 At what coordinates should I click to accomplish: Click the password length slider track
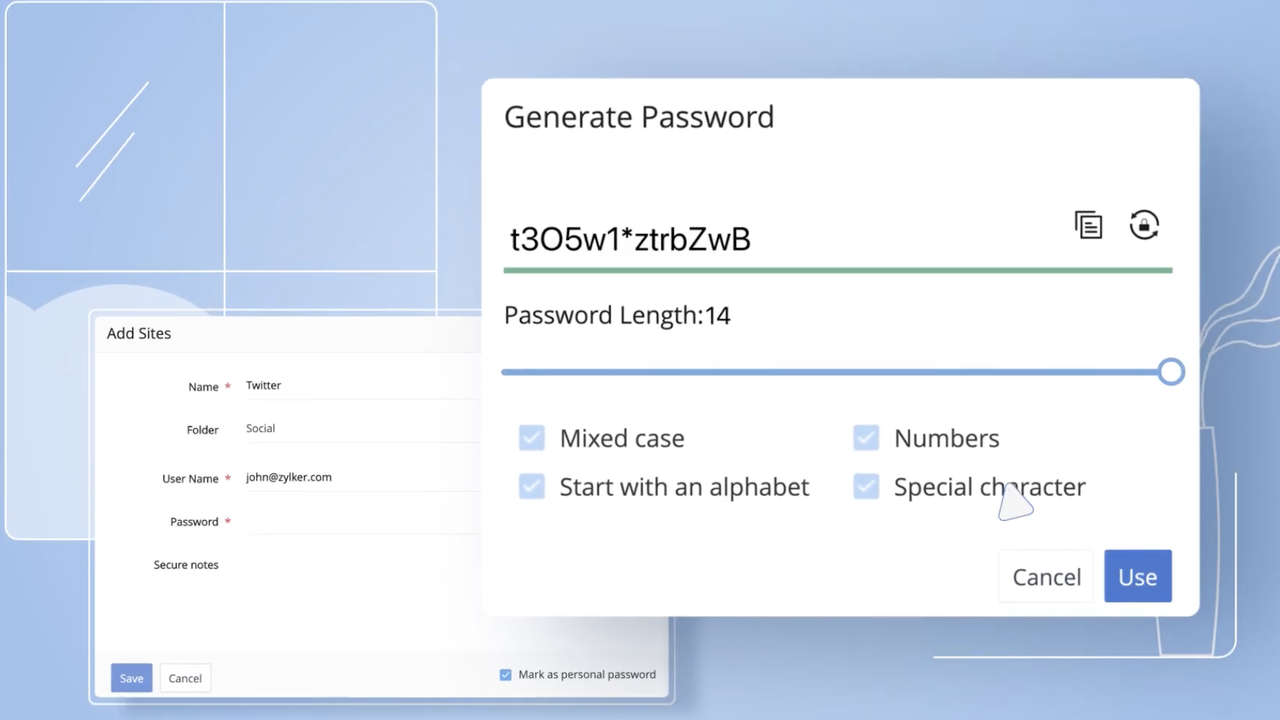coord(830,372)
